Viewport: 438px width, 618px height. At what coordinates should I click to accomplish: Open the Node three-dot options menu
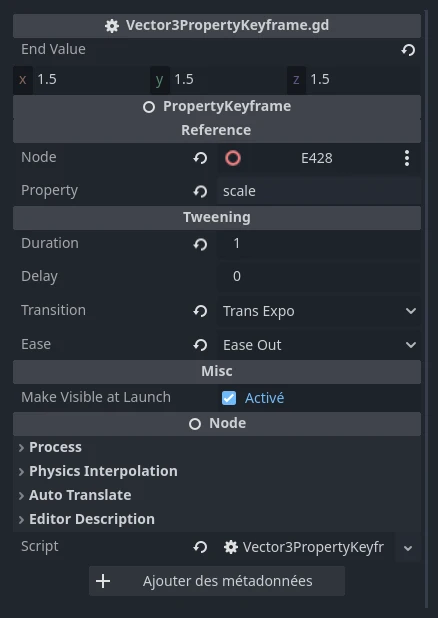pyautogui.click(x=407, y=158)
